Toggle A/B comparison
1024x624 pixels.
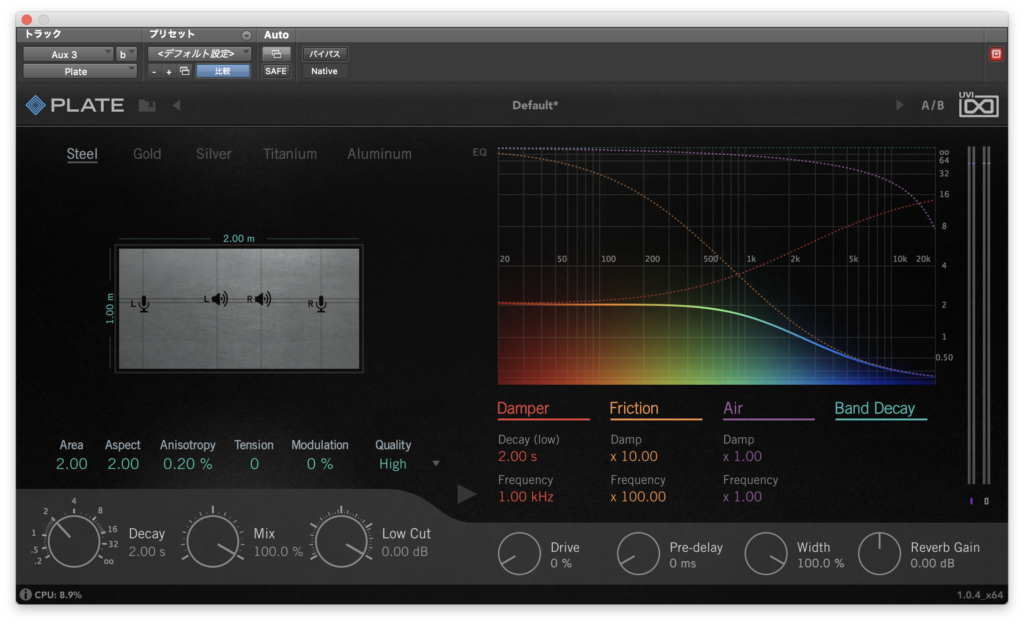pos(933,105)
